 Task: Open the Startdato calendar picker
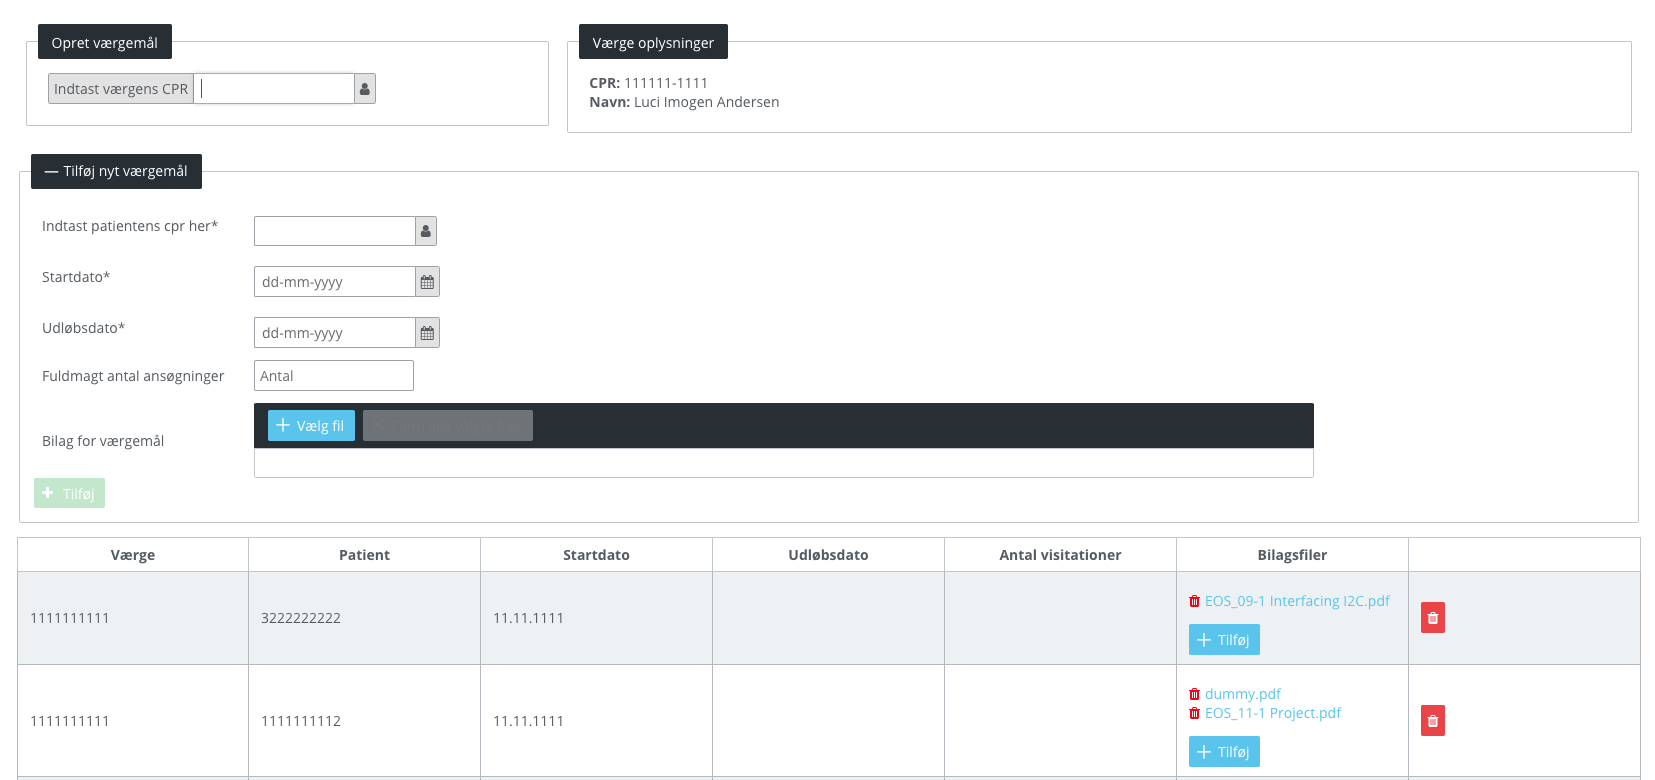427,282
